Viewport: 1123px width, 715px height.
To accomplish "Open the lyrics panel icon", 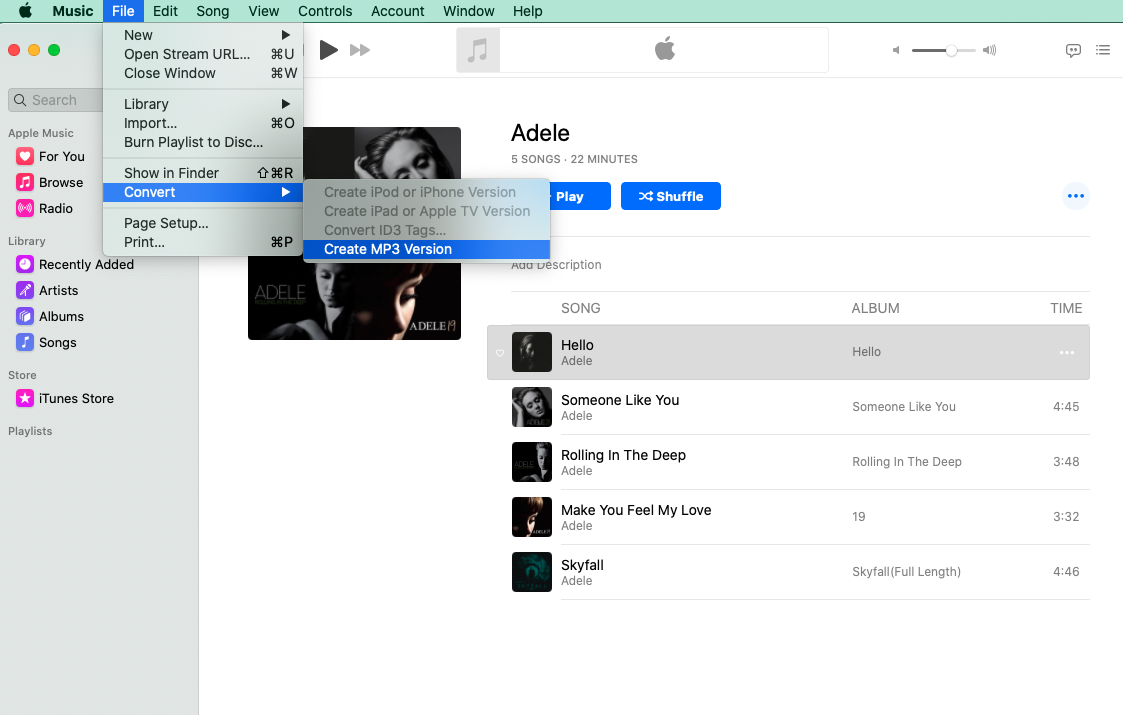I will [x=1073, y=50].
